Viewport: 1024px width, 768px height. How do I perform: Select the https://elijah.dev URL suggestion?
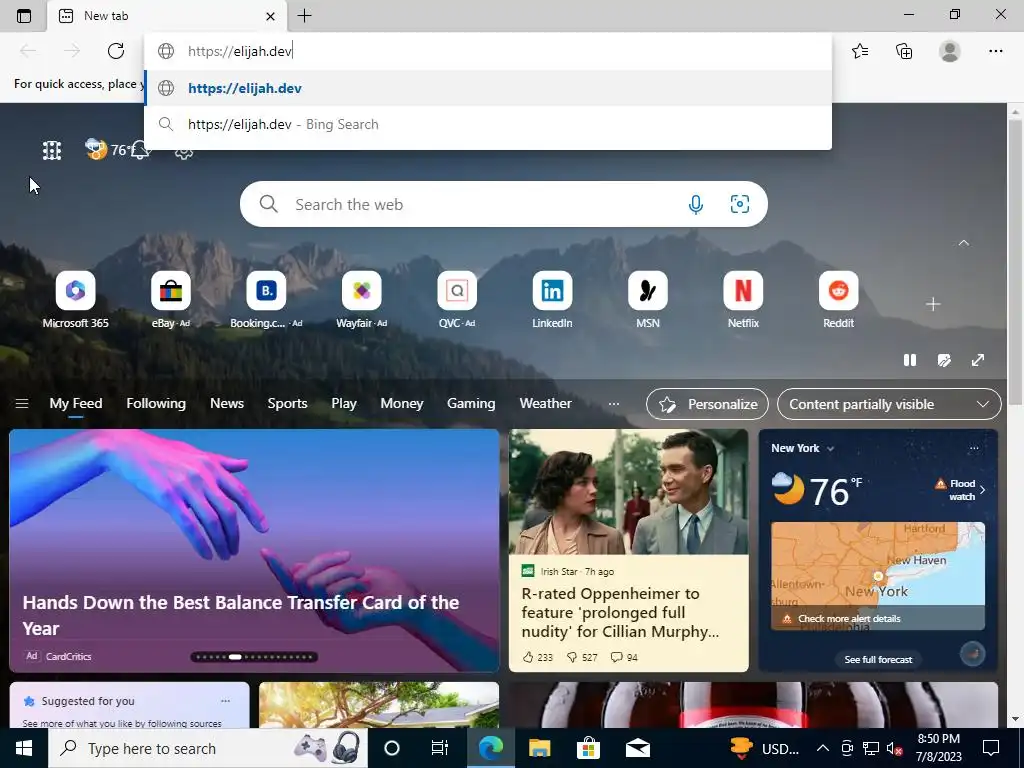click(488, 88)
